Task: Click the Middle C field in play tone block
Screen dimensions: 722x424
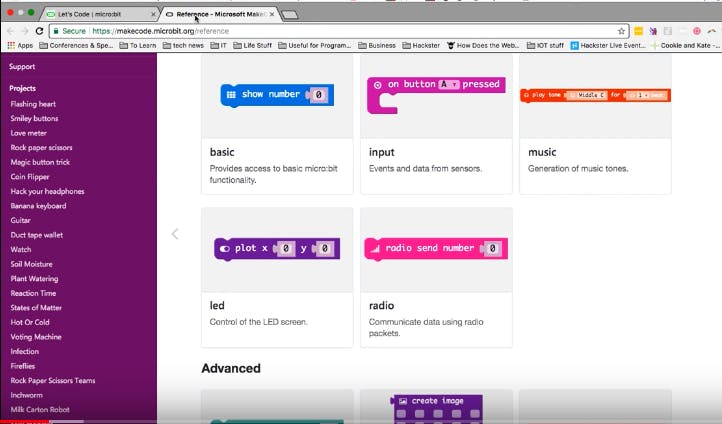Action: pos(587,95)
